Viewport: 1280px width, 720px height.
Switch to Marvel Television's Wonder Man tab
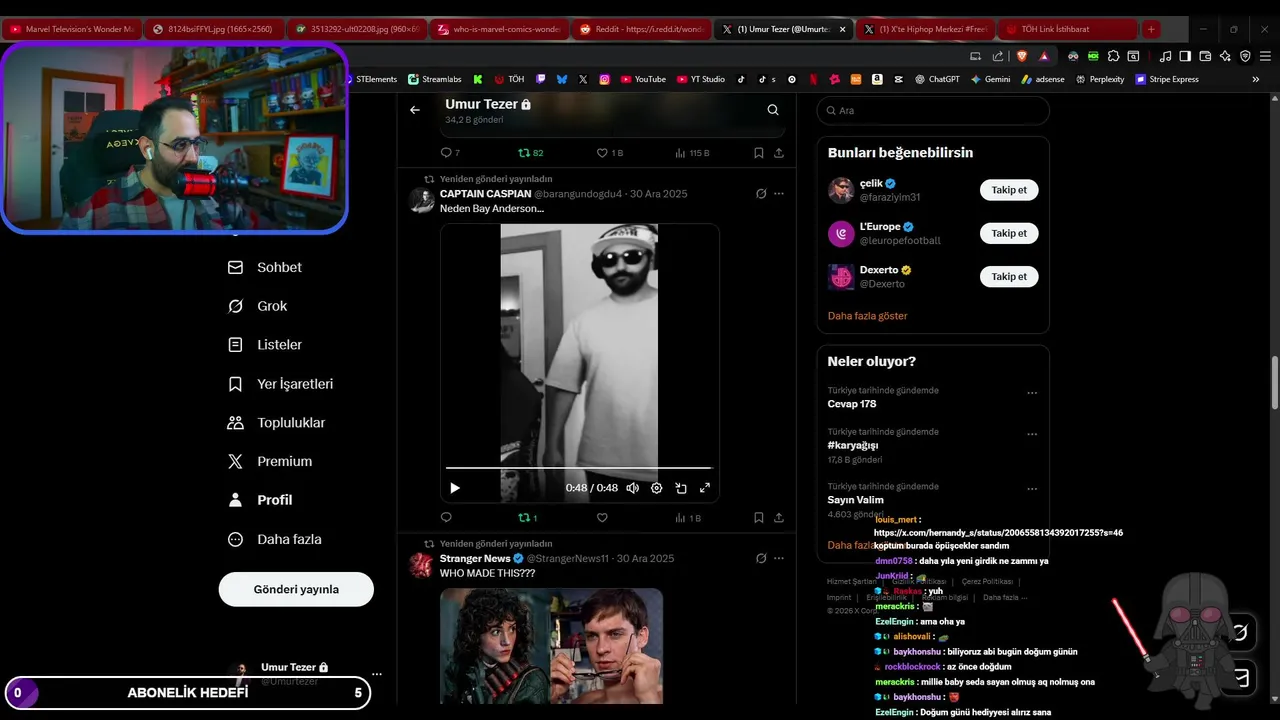tap(71, 29)
